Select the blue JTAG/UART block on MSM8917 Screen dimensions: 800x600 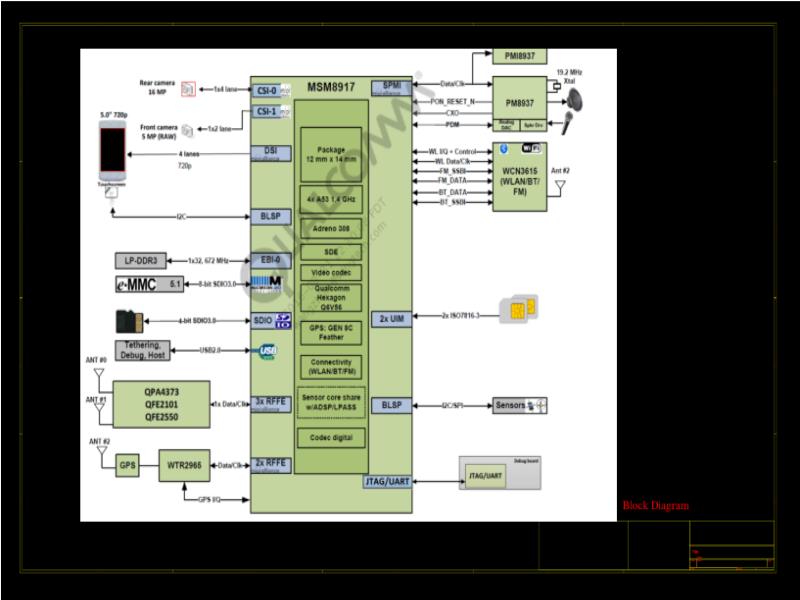click(387, 482)
